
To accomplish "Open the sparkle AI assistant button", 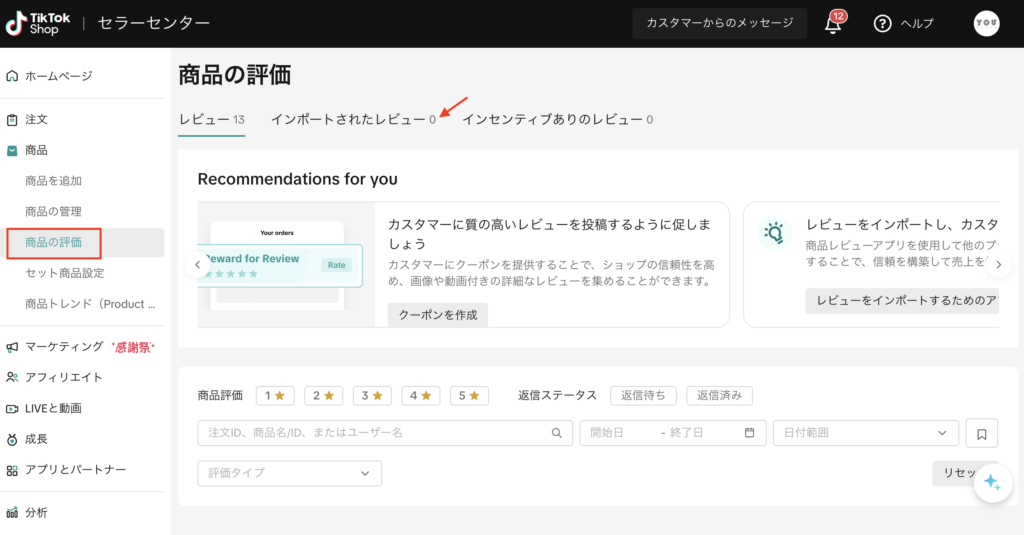I will [x=991, y=482].
